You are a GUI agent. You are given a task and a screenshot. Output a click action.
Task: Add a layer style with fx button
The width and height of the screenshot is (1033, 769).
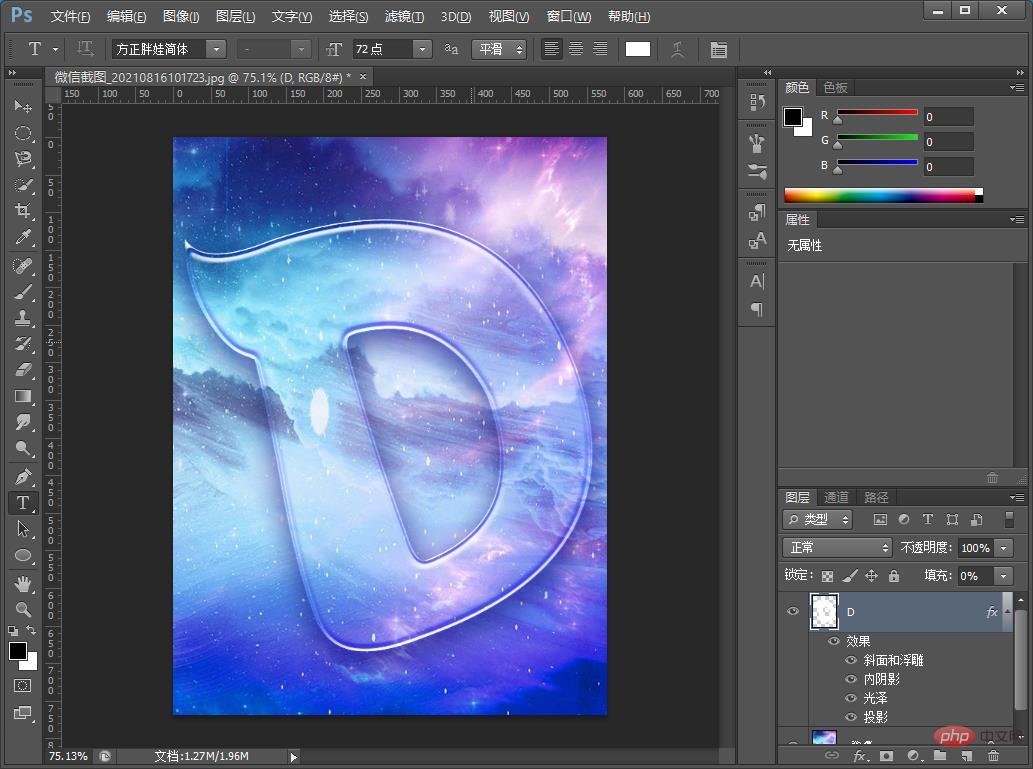tap(860, 756)
